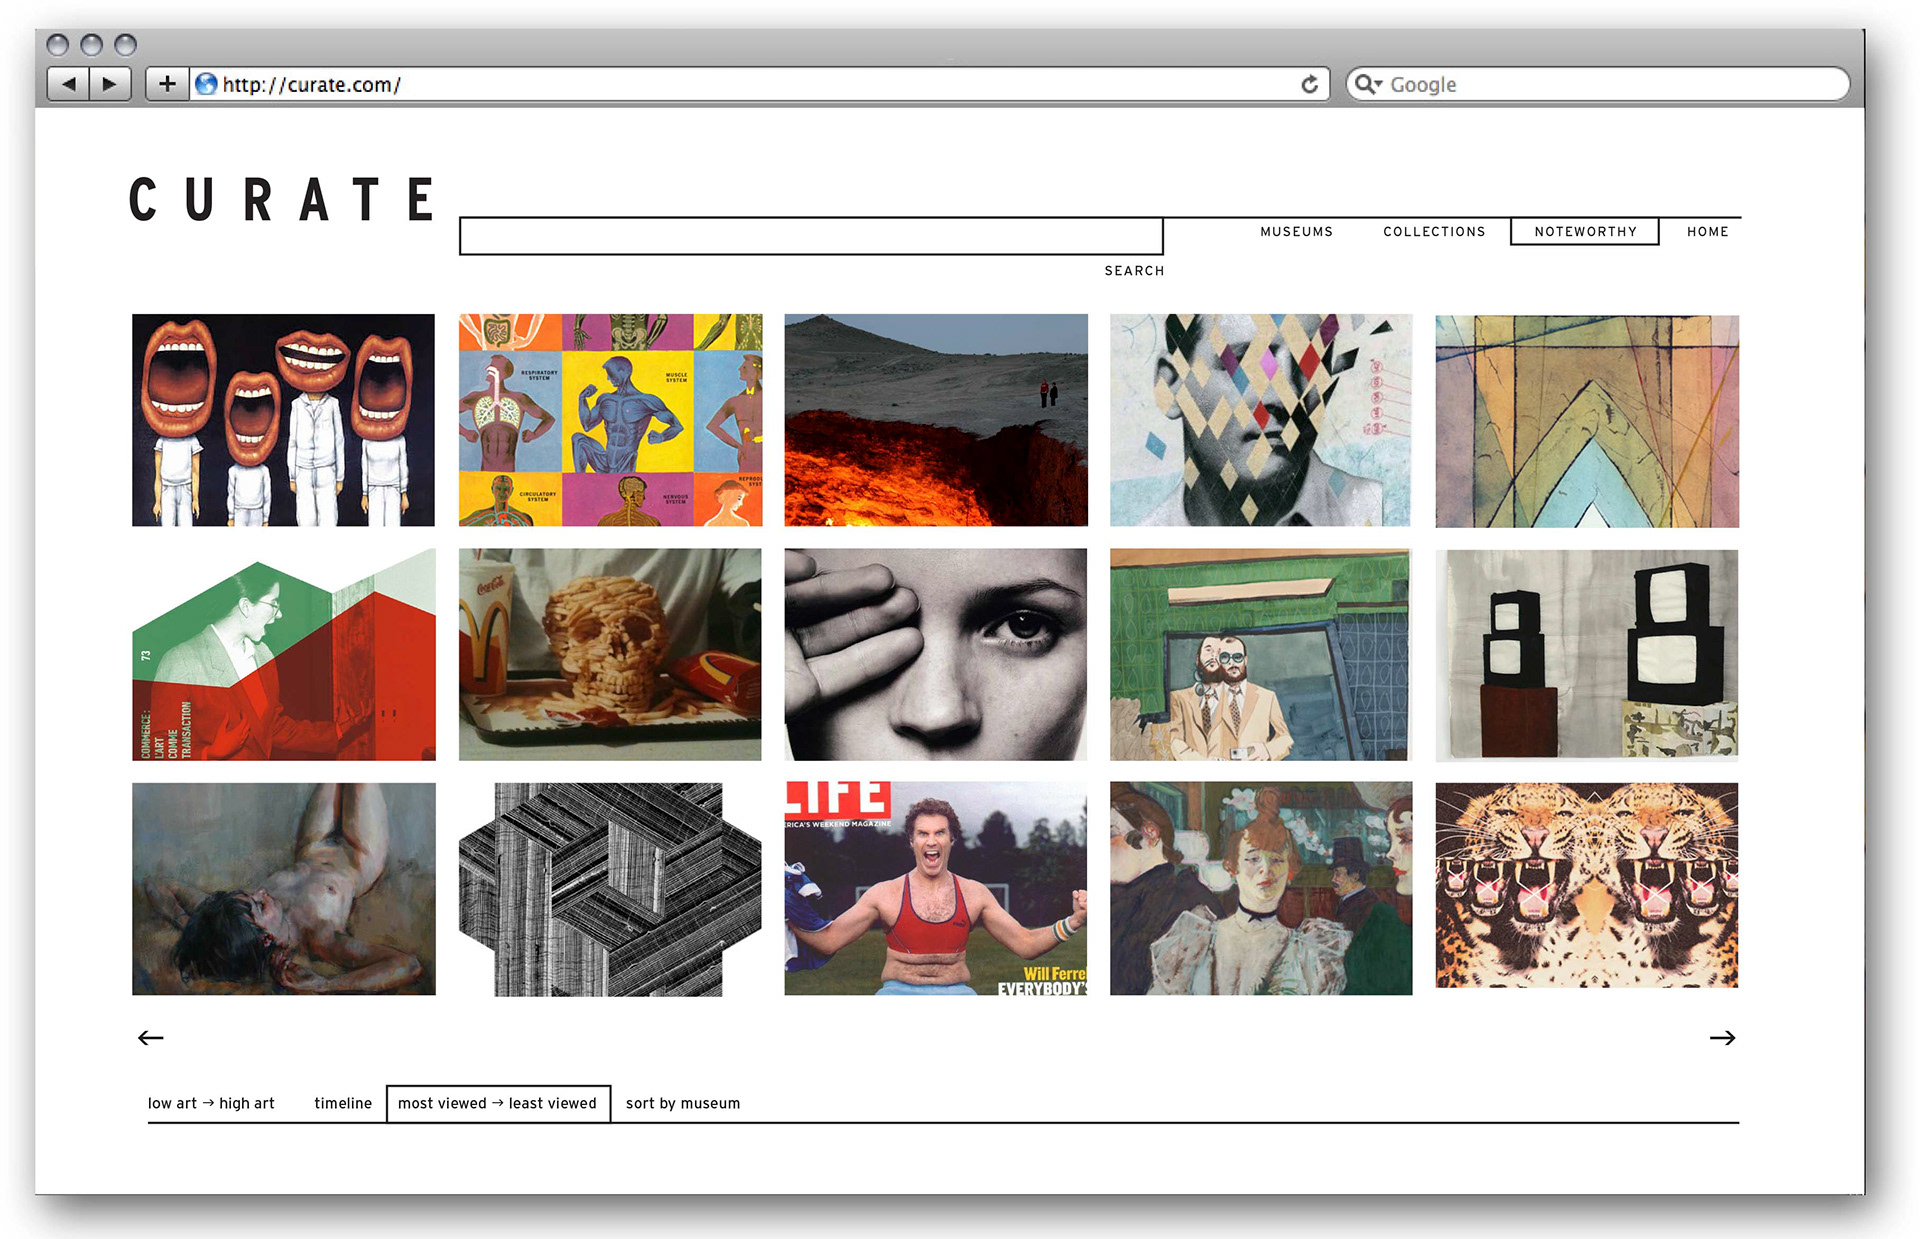This screenshot has height=1239, width=1920.
Task: Open the COLLECTIONS nav item
Action: click(1434, 231)
